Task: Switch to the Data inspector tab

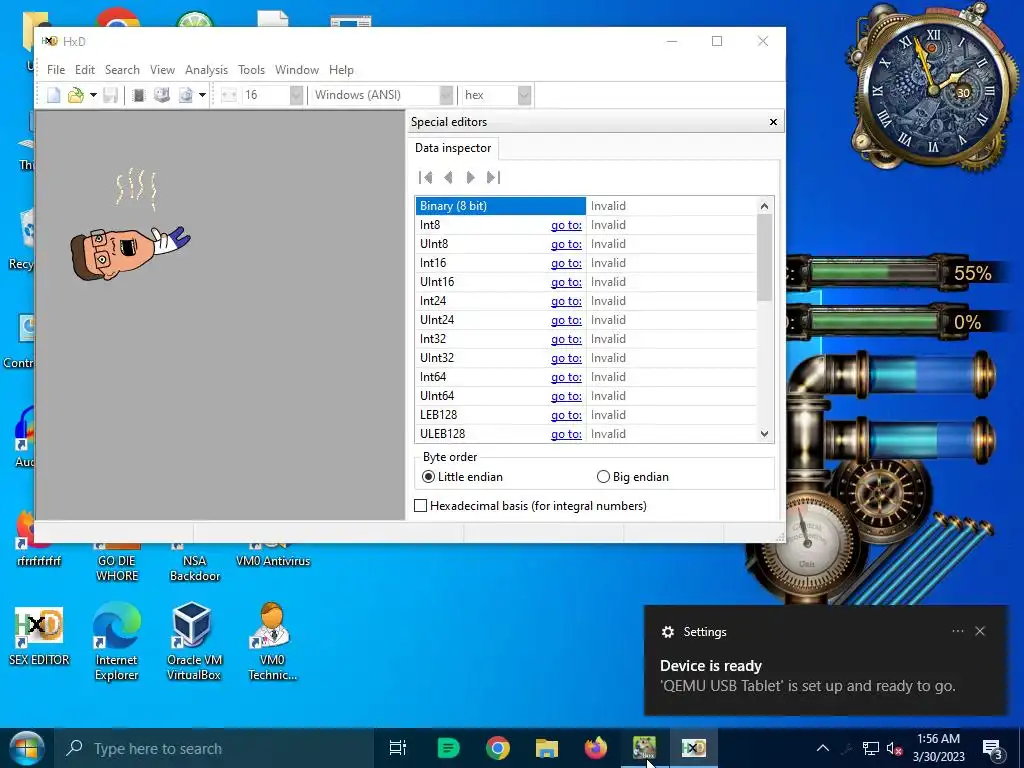Action: coord(453,148)
